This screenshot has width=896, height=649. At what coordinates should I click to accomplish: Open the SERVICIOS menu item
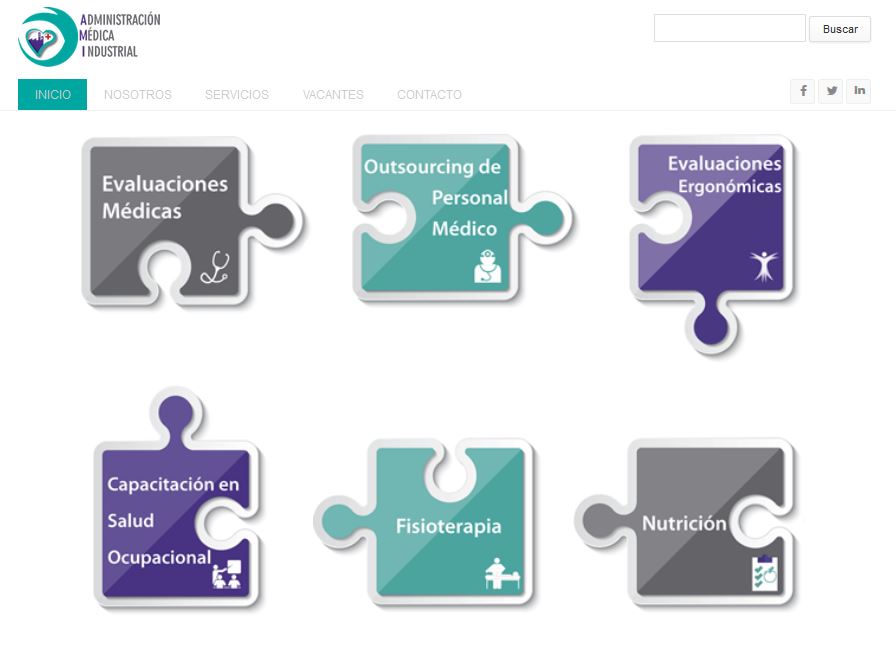[237, 94]
